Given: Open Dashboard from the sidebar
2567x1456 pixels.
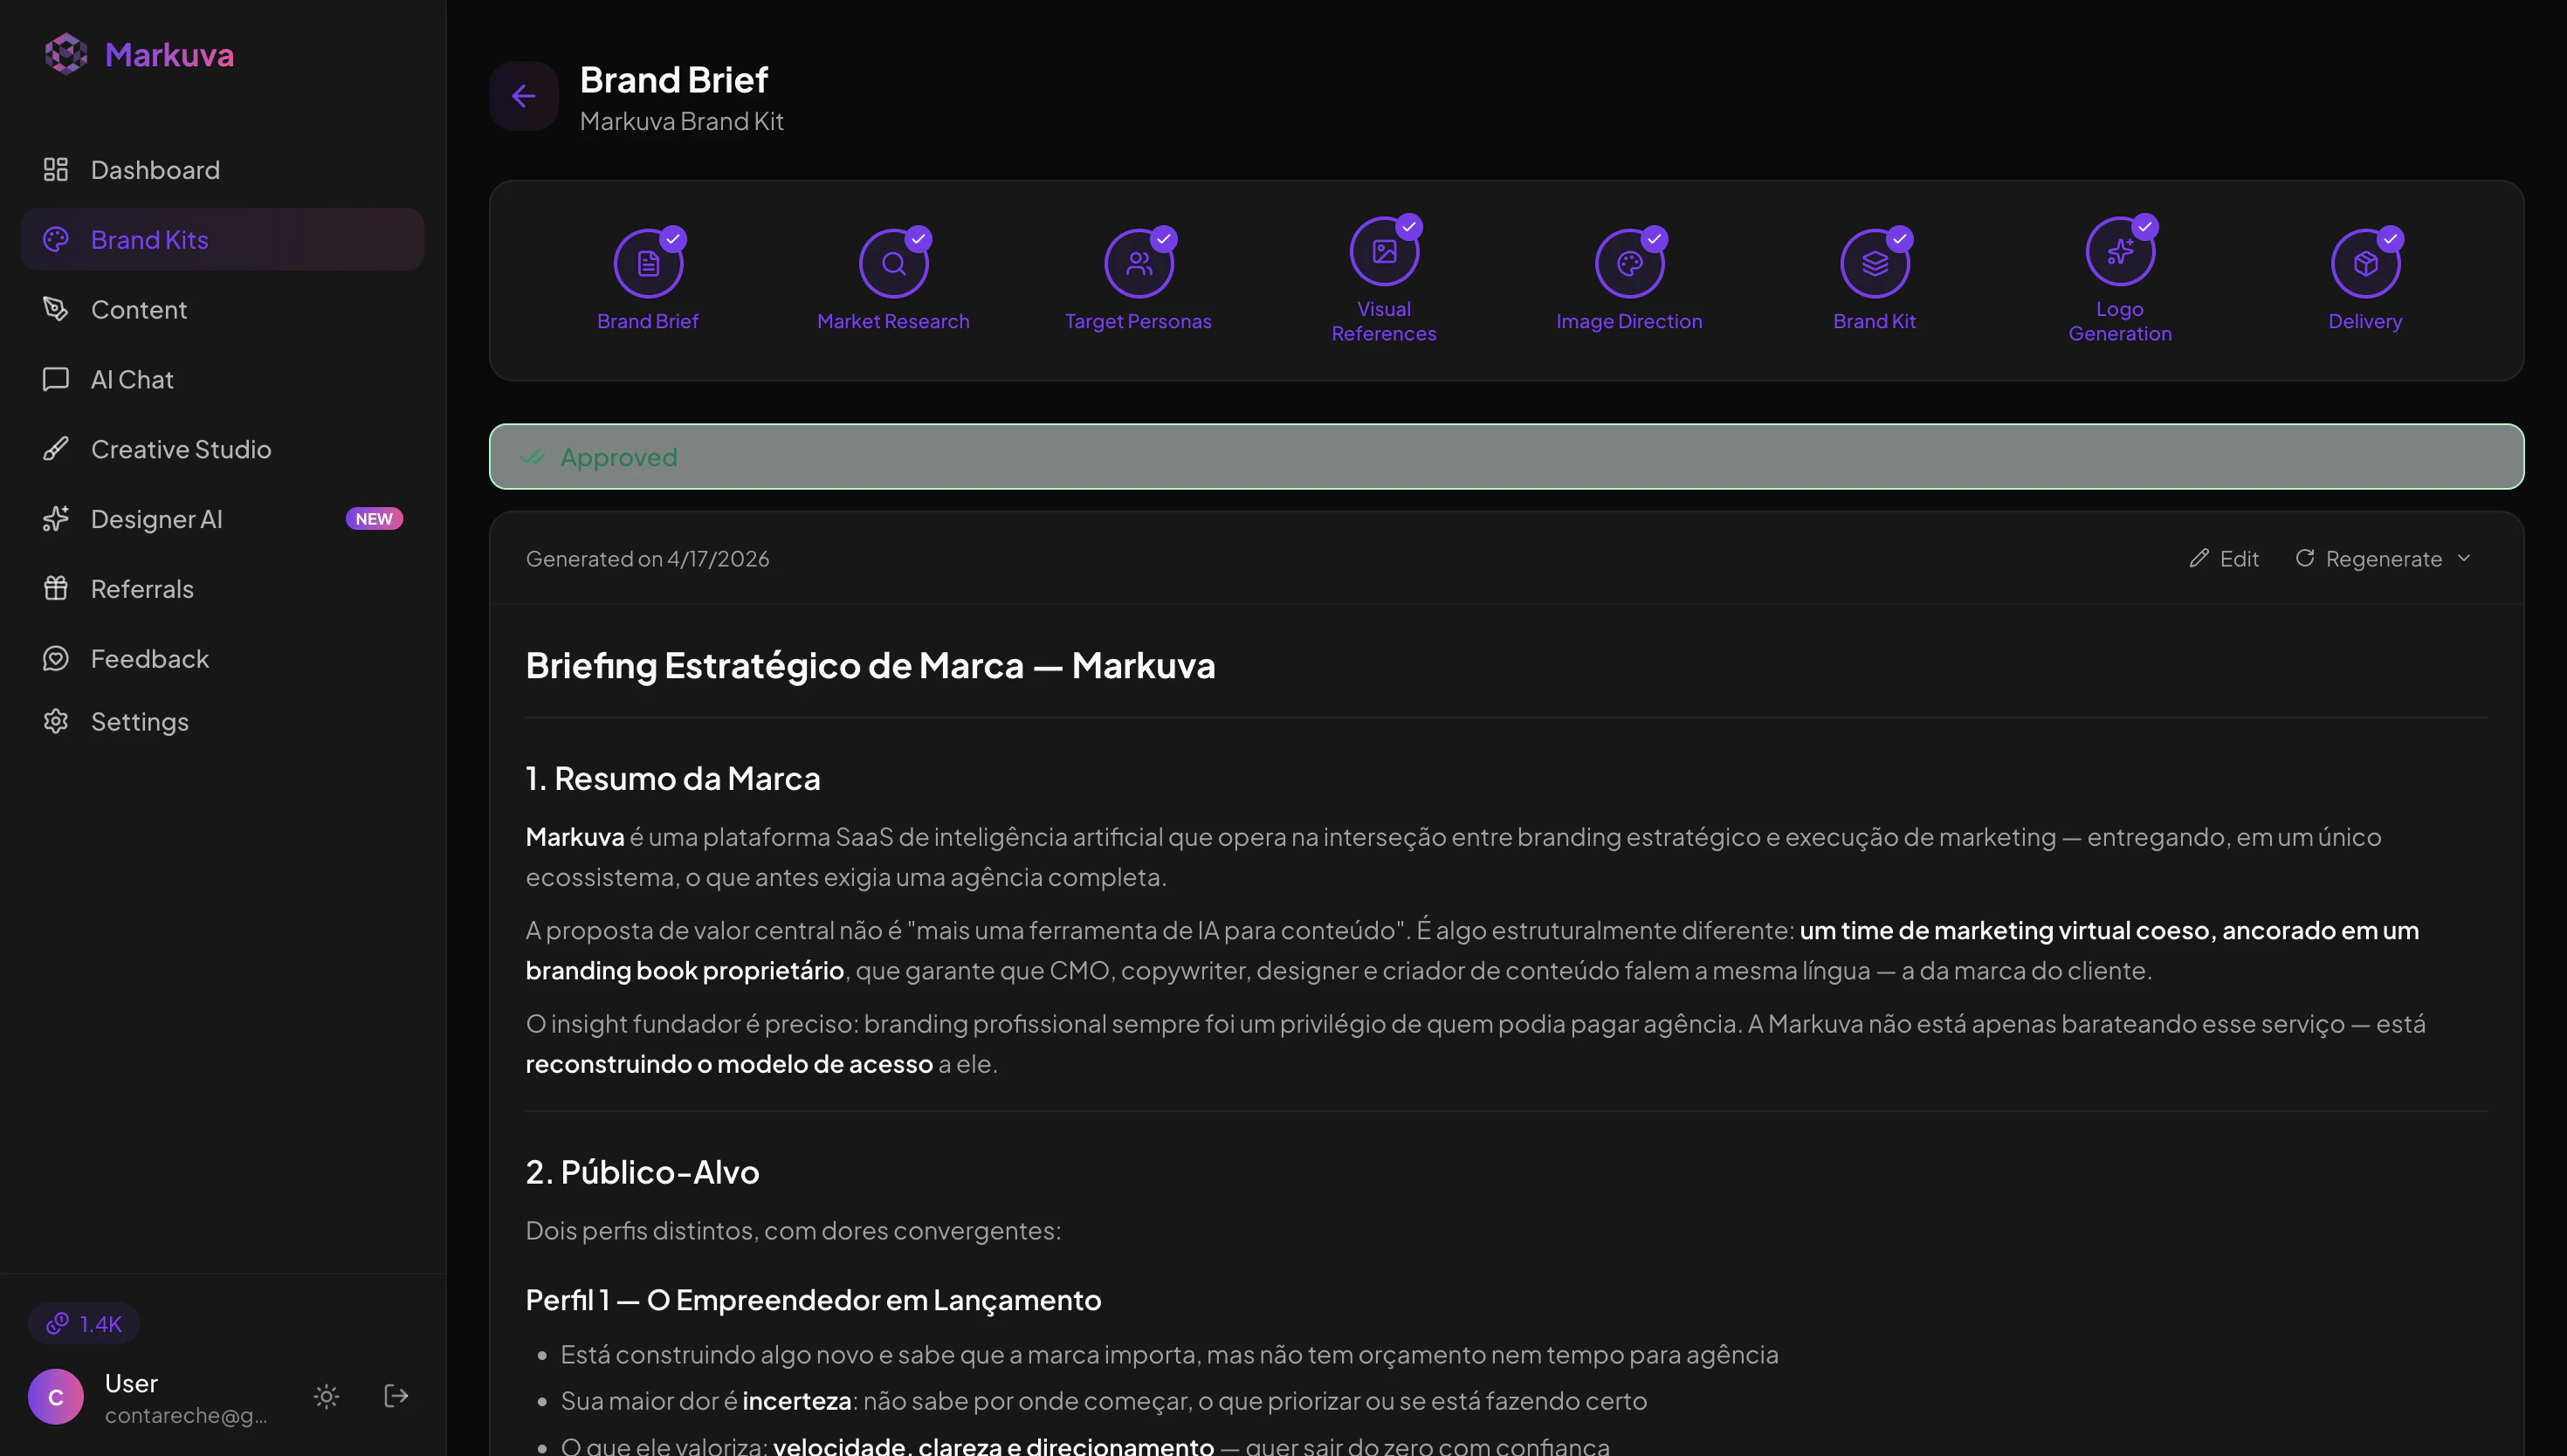Looking at the screenshot, I should click(222, 170).
